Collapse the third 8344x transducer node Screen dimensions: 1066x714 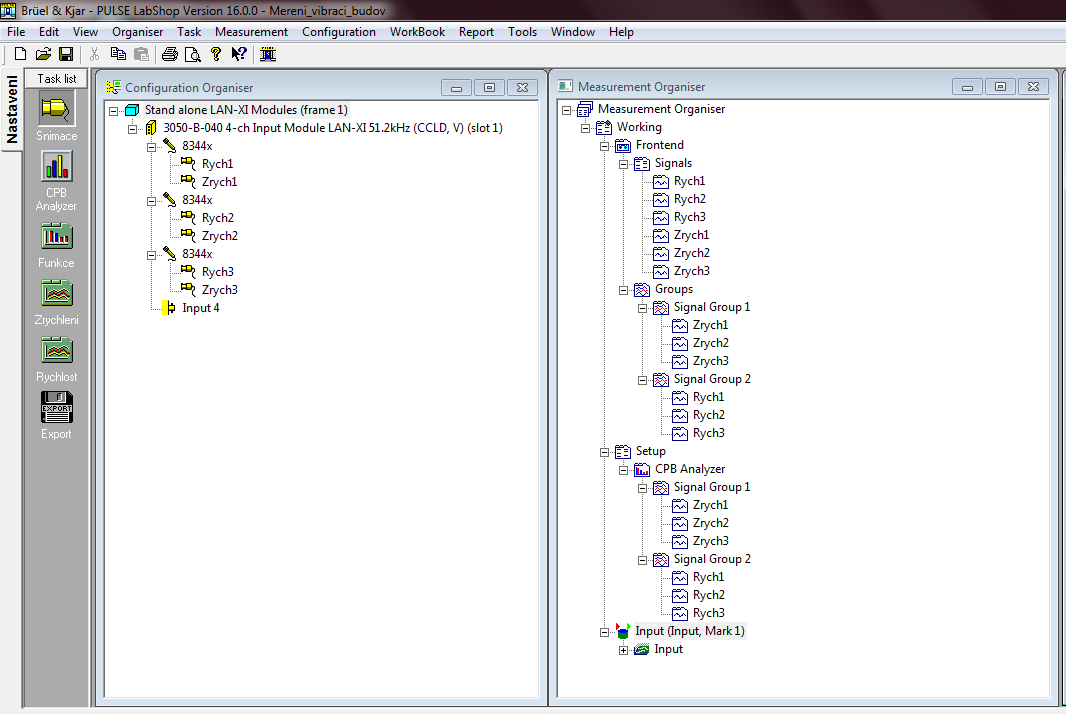(152, 255)
